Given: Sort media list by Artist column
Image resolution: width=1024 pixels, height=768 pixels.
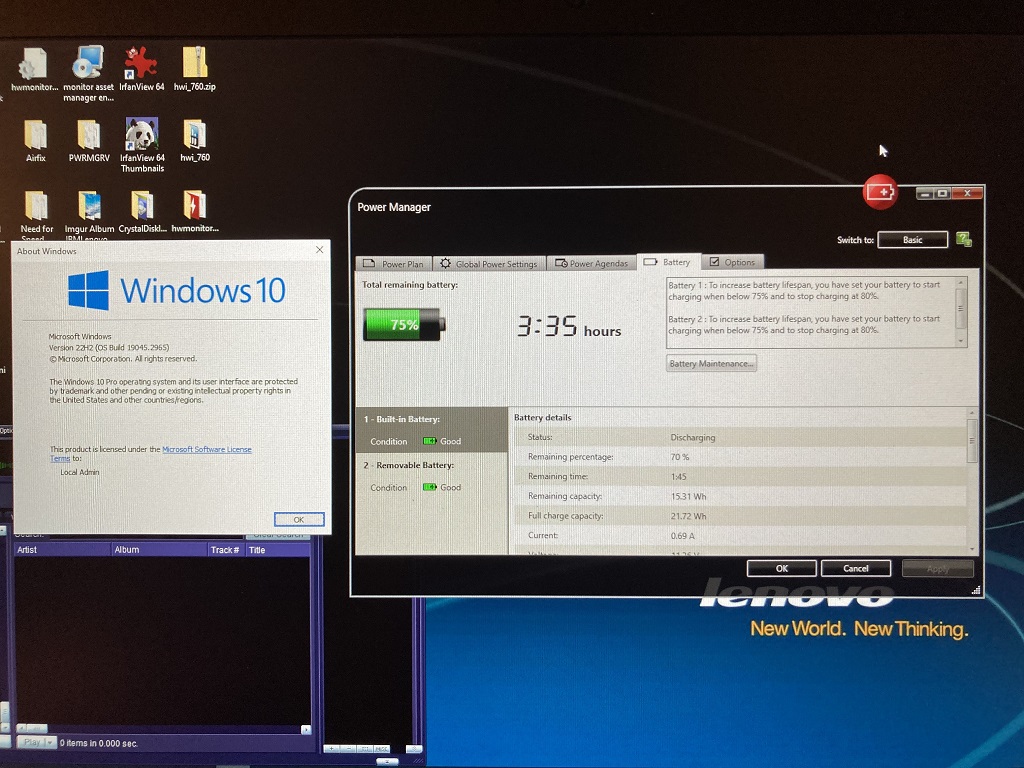Looking at the screenshot, I should point(62,550).
